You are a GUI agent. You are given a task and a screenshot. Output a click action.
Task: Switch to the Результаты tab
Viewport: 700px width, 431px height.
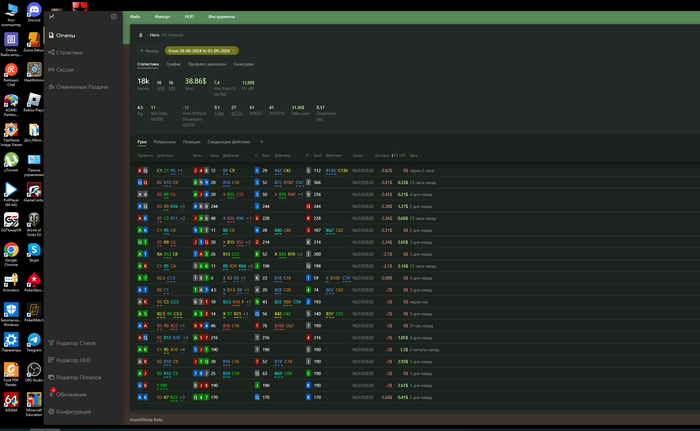(165, 142)
